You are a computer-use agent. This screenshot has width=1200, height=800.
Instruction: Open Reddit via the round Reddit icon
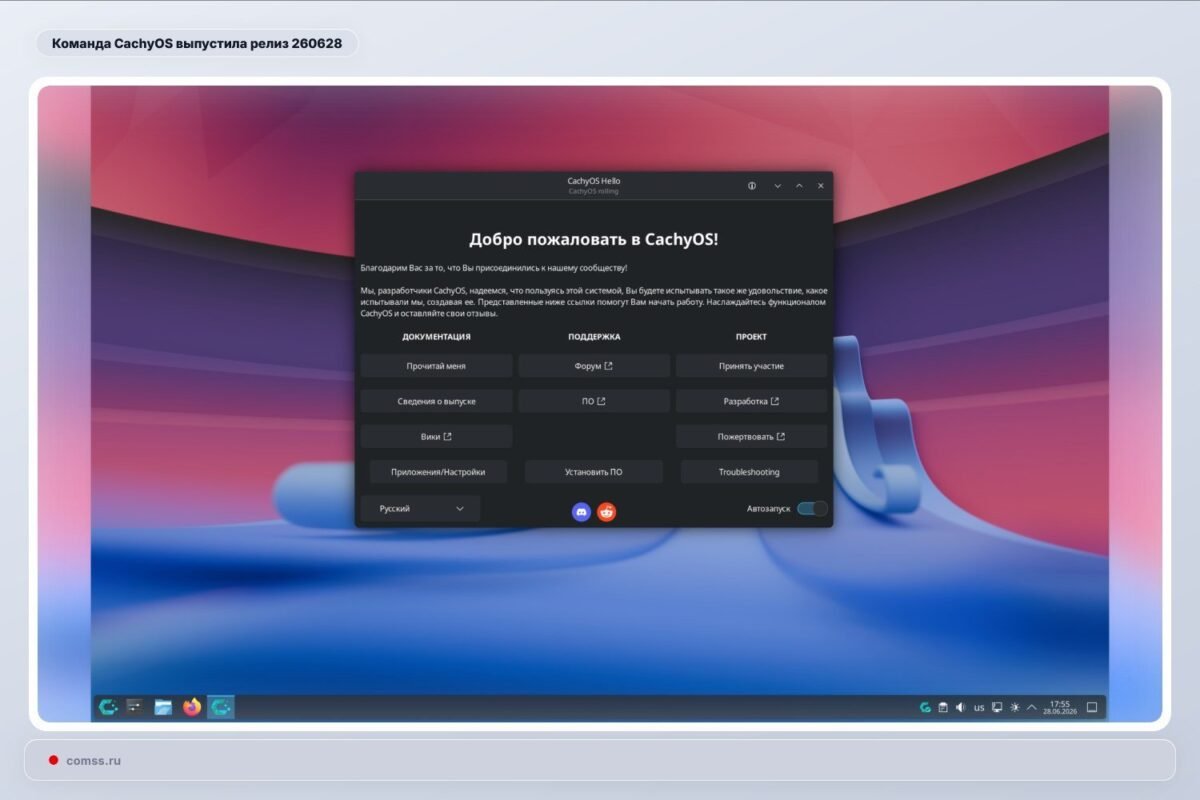click(x=607, y=512)
